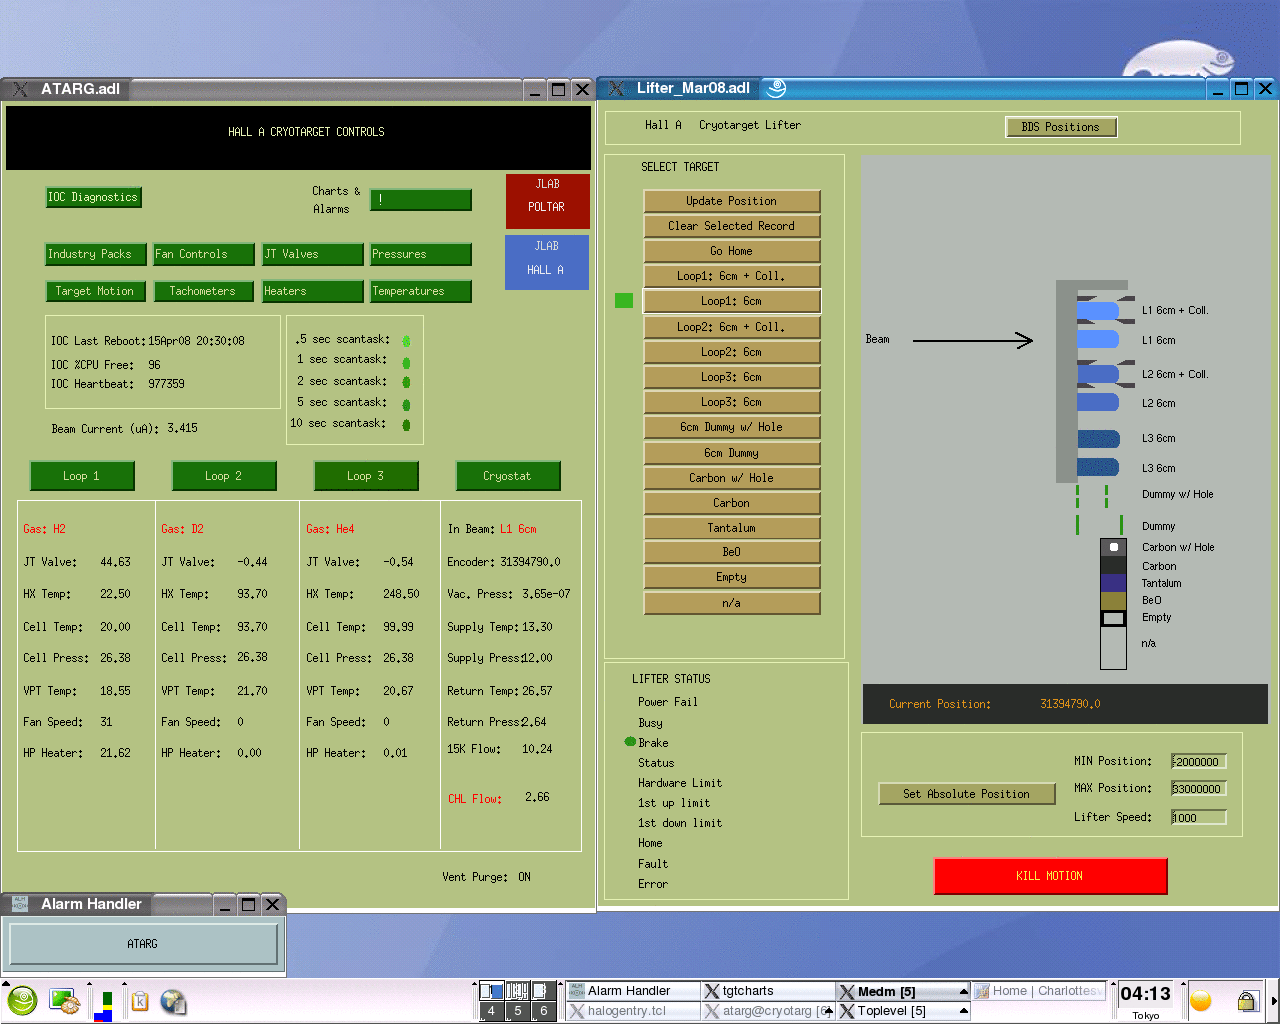Image resolution: width=1280 pixels, height=1024 pixels.
Task: Switch to tgtcharts taskbar entry
Action: pyautogui.click(x=768, y=991)
